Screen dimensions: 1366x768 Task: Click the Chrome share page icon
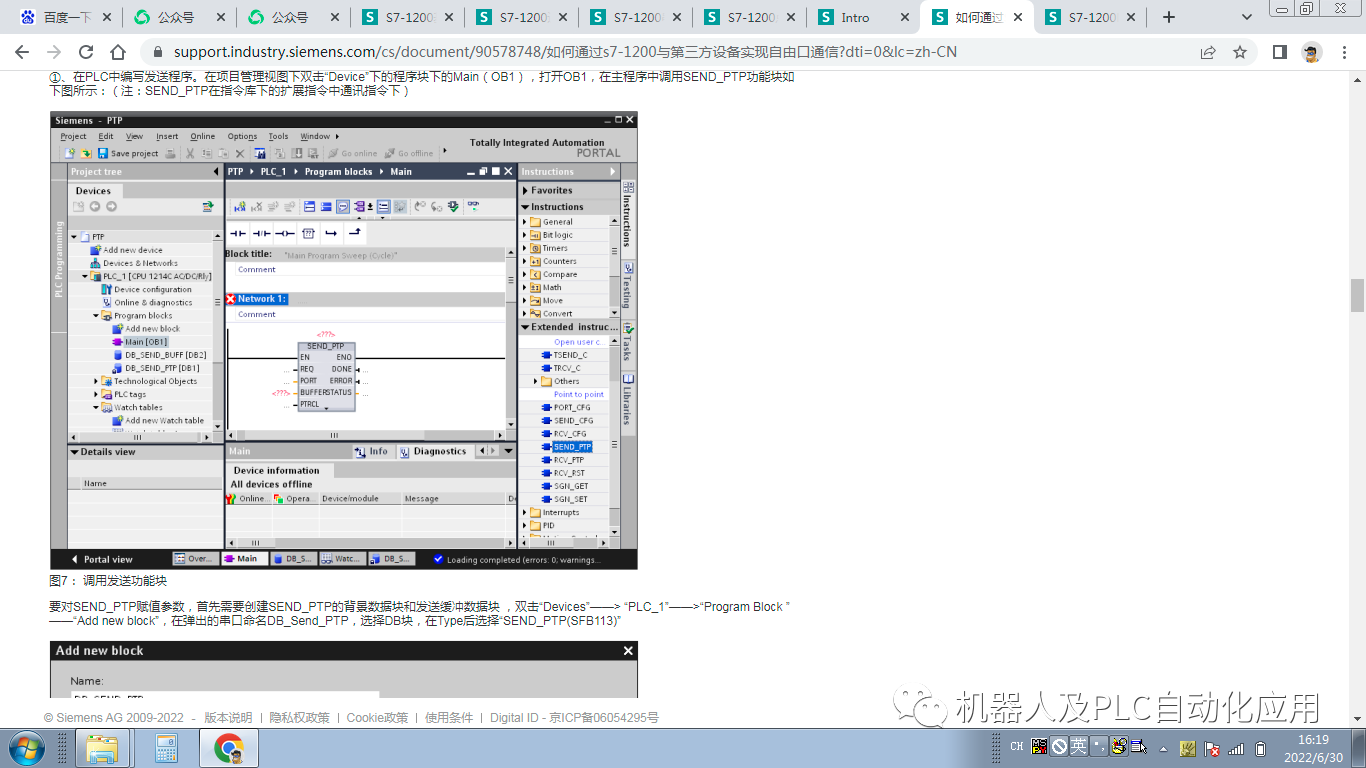tap(1208, 52)
